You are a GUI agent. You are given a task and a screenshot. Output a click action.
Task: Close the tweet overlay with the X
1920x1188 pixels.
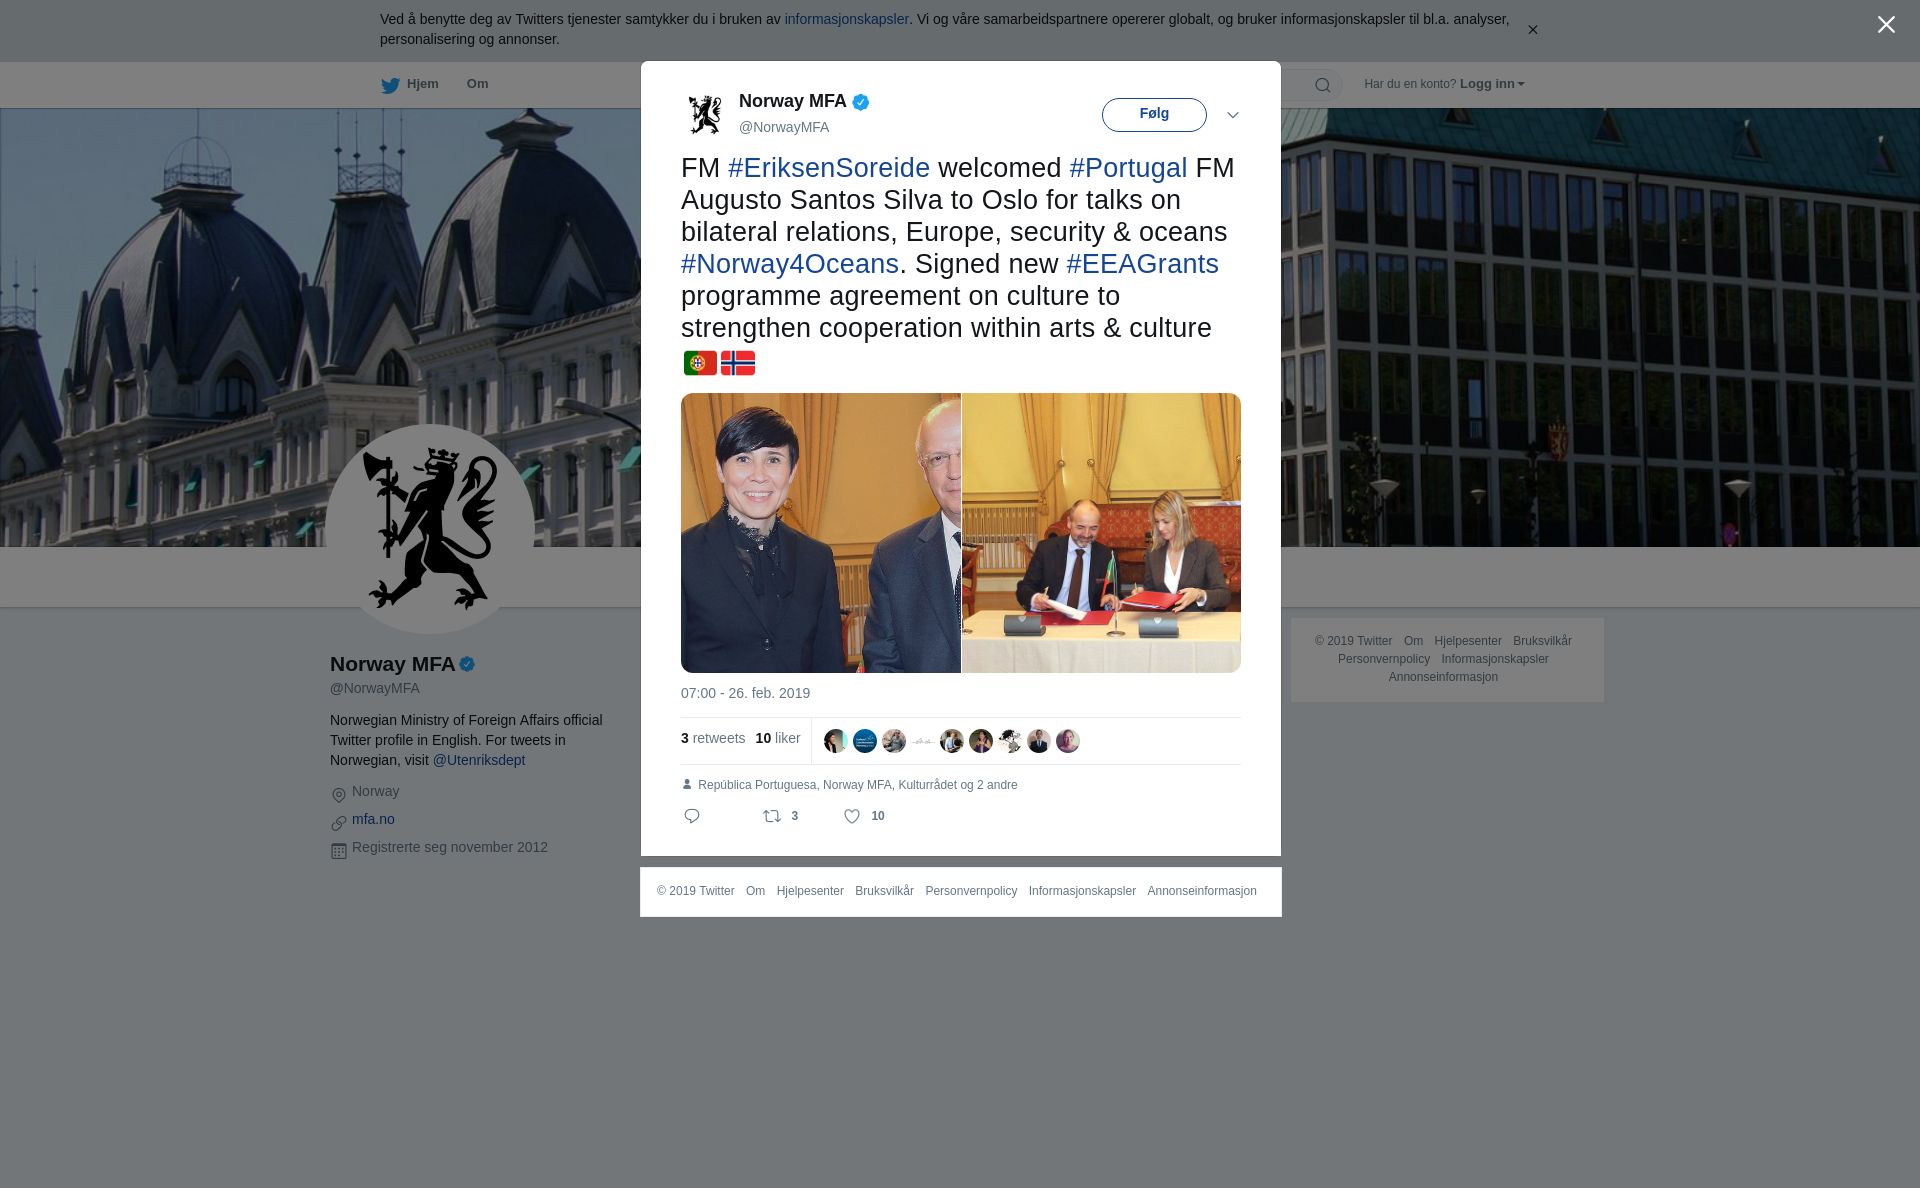pyautogui.click(x=1886, y=24)
